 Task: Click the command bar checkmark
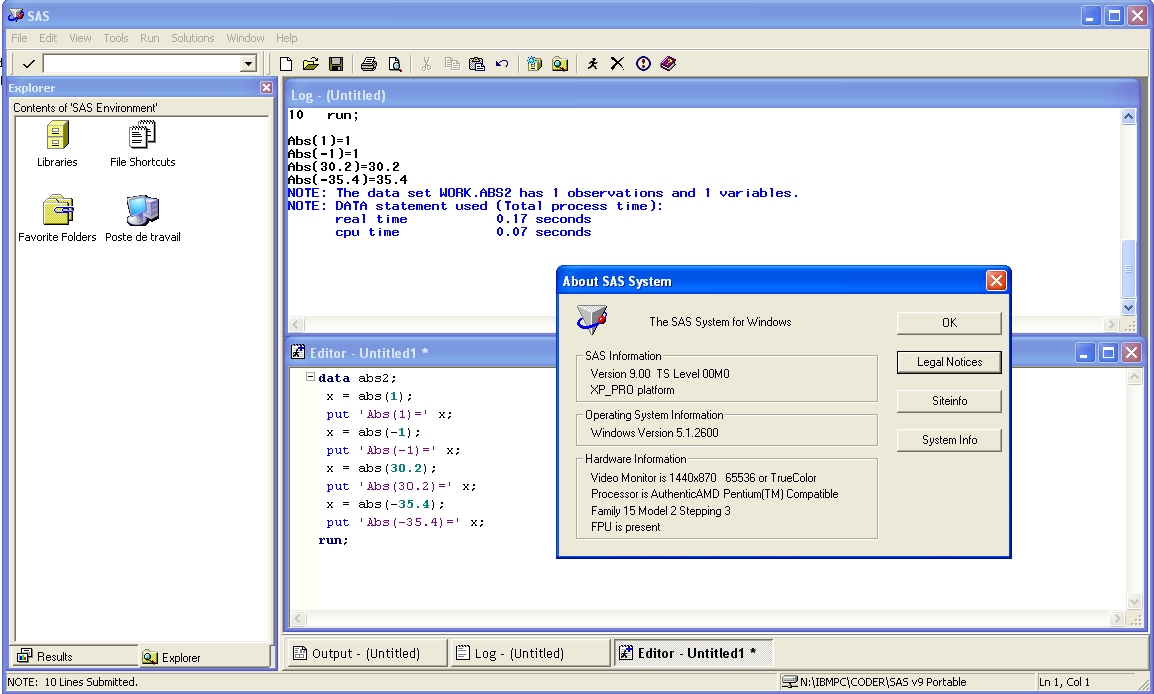(28, 64)
